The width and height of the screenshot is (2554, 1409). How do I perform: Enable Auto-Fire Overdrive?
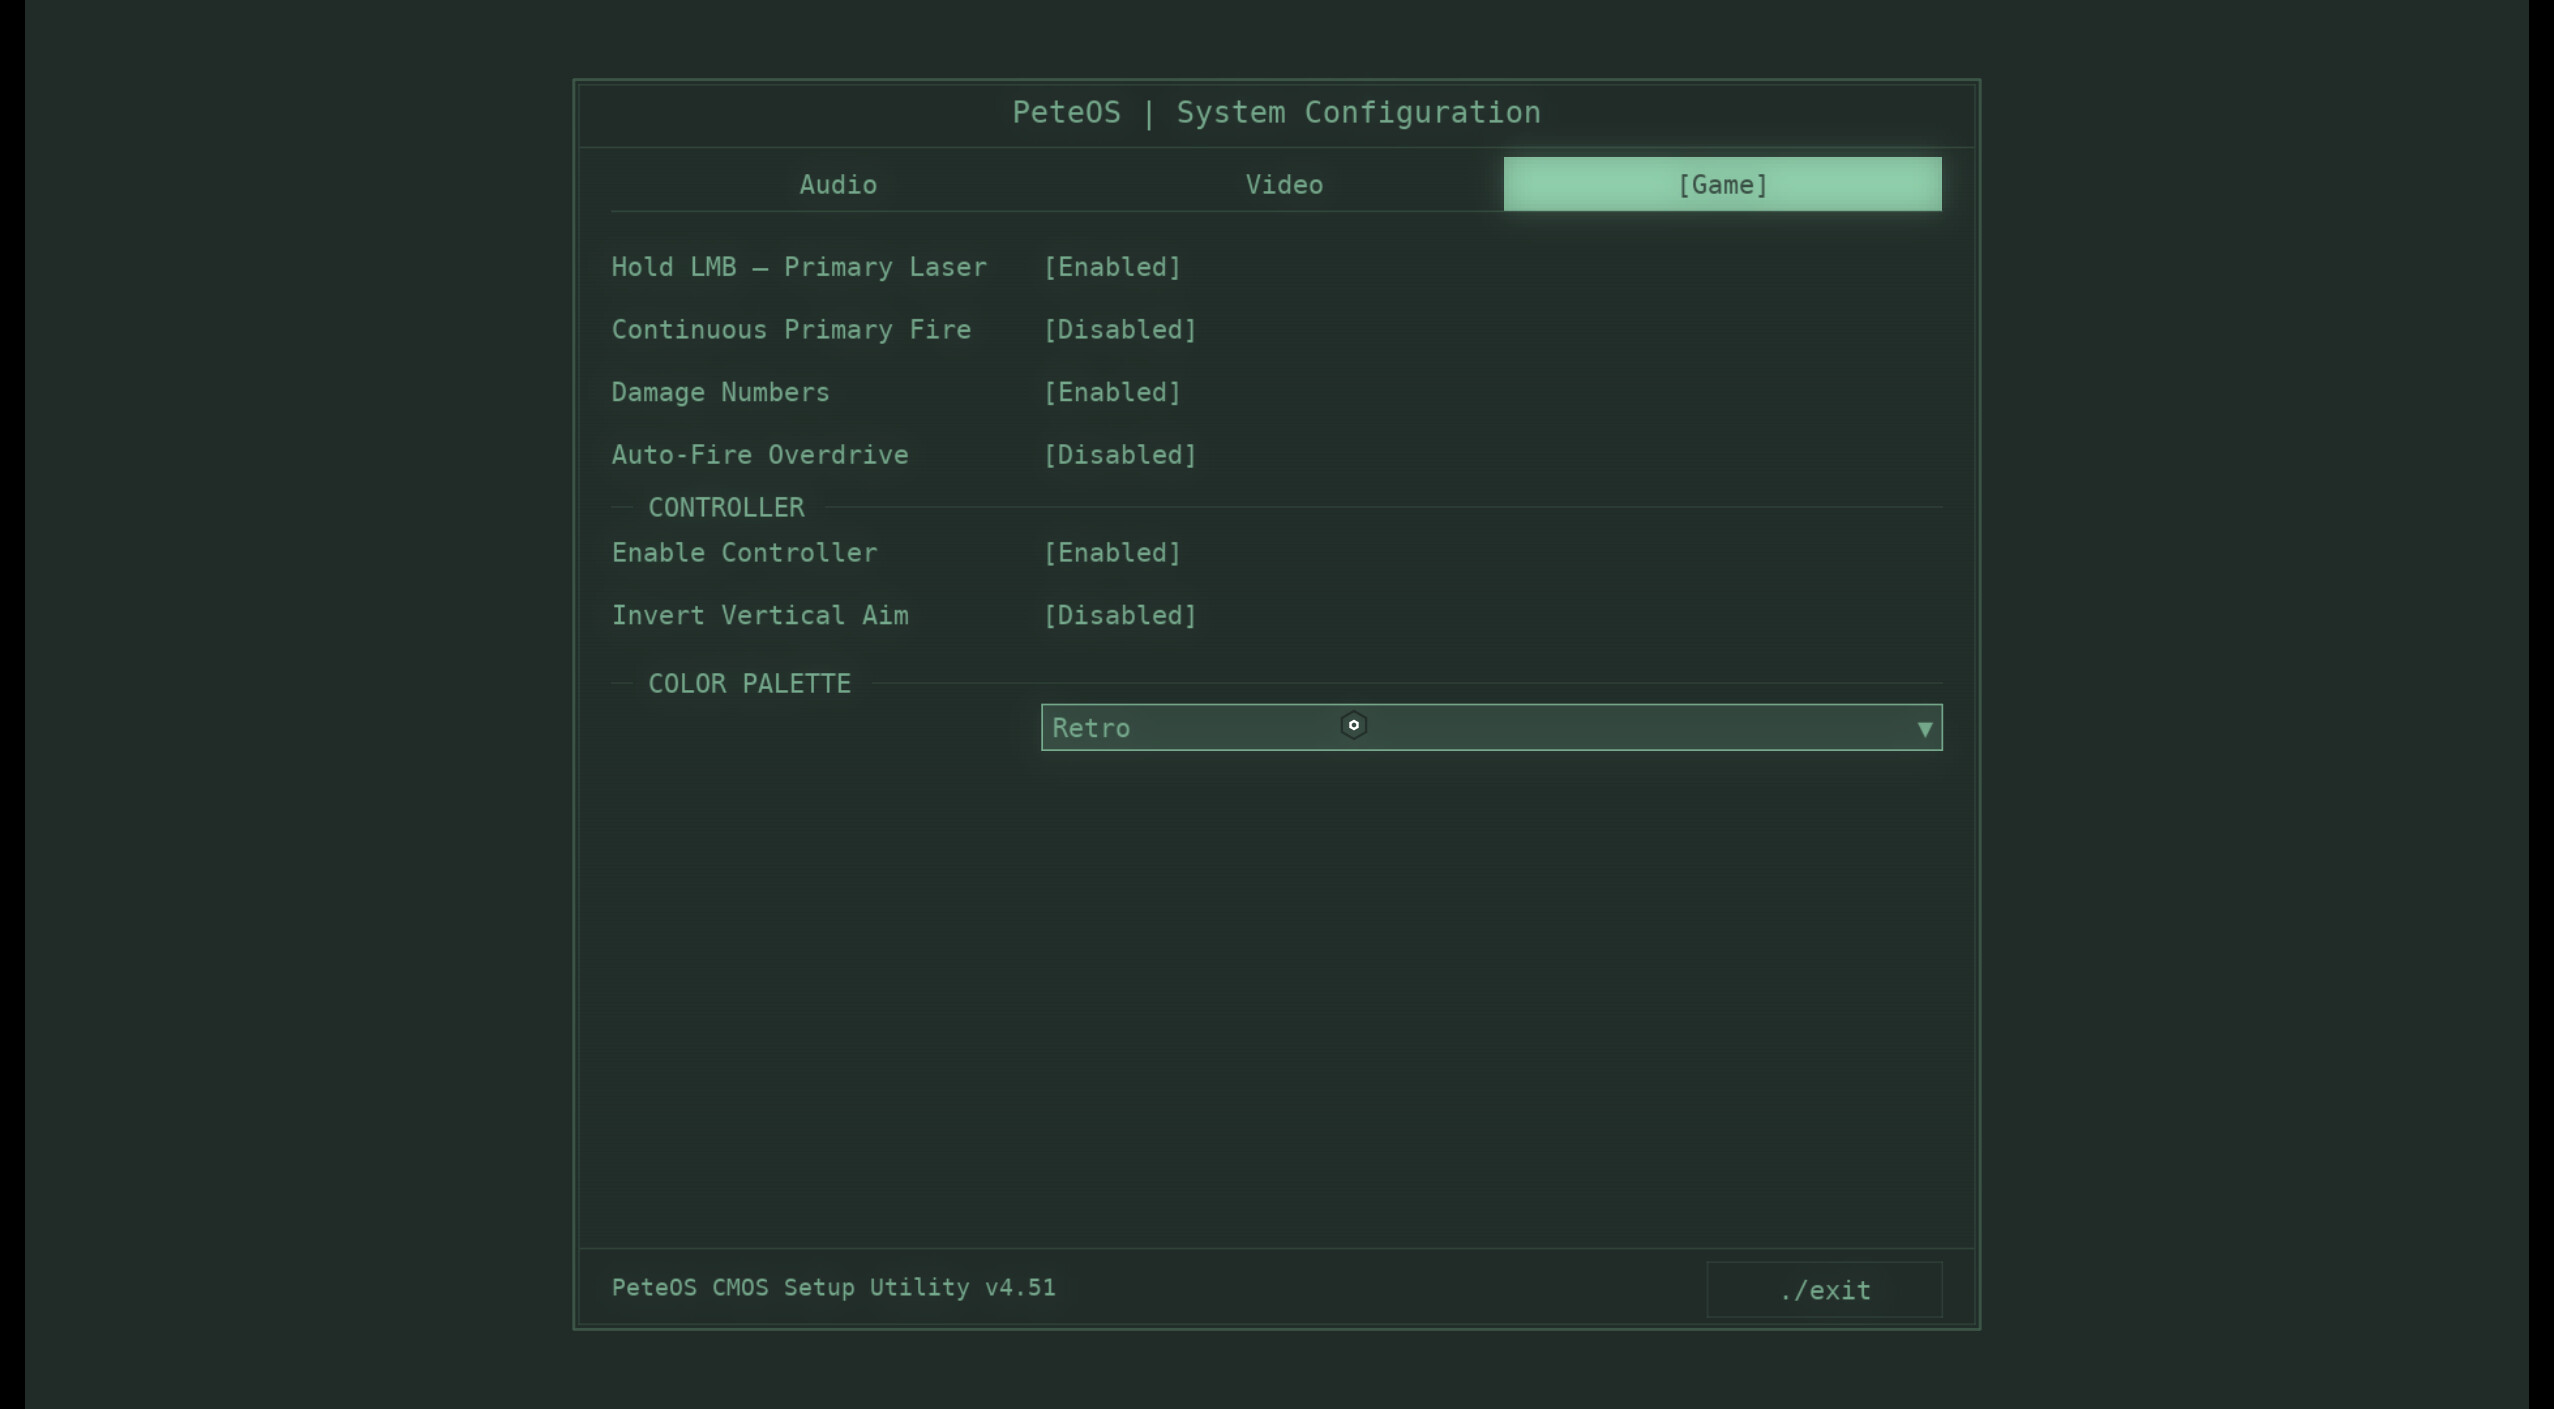click(1120, 455)
